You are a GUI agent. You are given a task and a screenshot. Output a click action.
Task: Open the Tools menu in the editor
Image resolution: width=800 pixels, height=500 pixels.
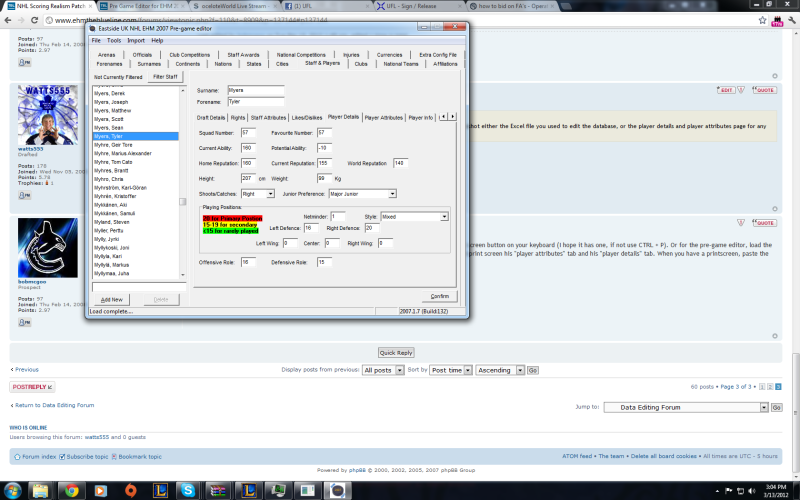(x=114, y=40)
